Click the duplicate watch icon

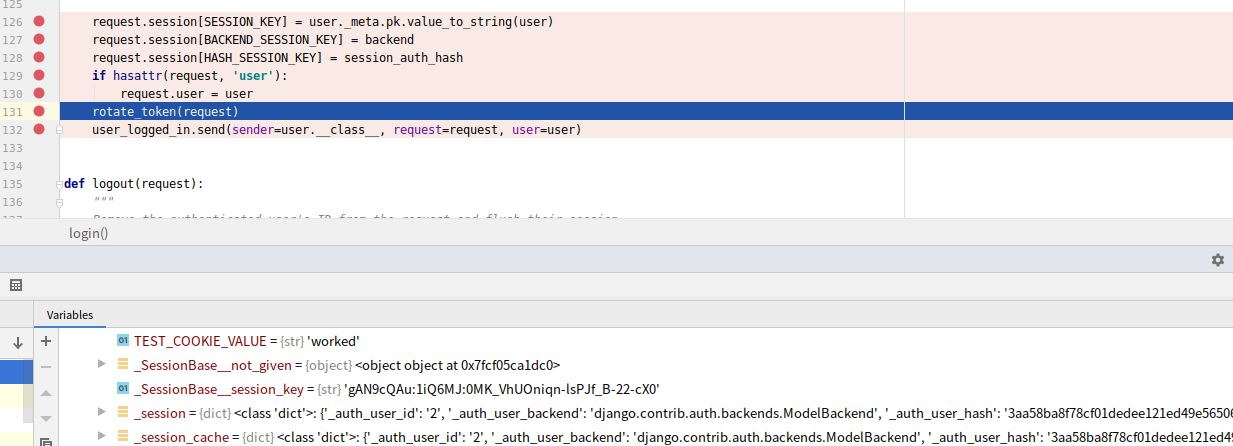[x=45, y=440]
